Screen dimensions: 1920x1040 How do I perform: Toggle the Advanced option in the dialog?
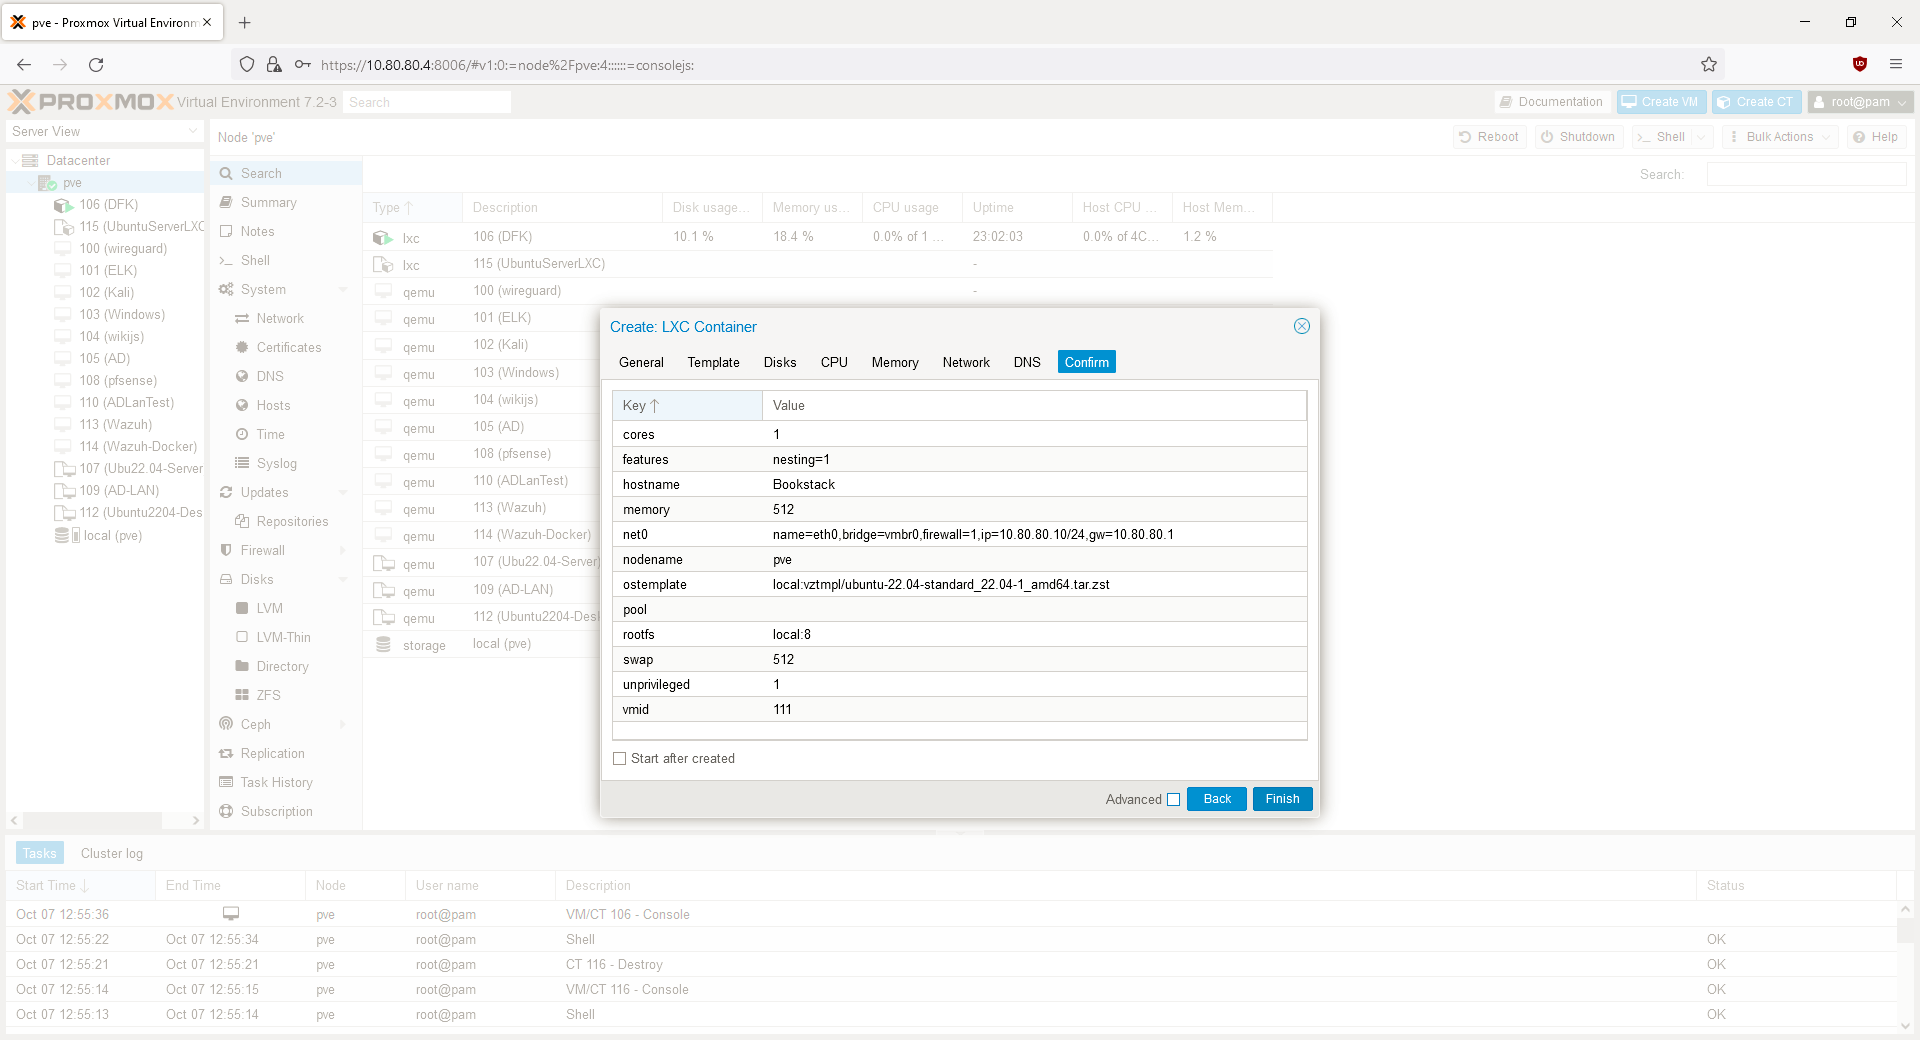[1172, 799]
